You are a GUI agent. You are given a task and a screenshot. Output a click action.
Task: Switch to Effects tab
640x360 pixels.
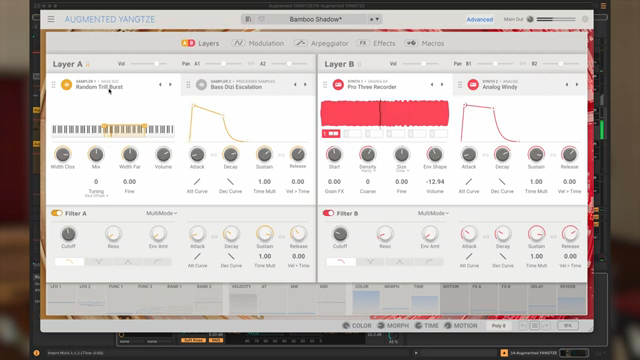[x=376, y=43]
